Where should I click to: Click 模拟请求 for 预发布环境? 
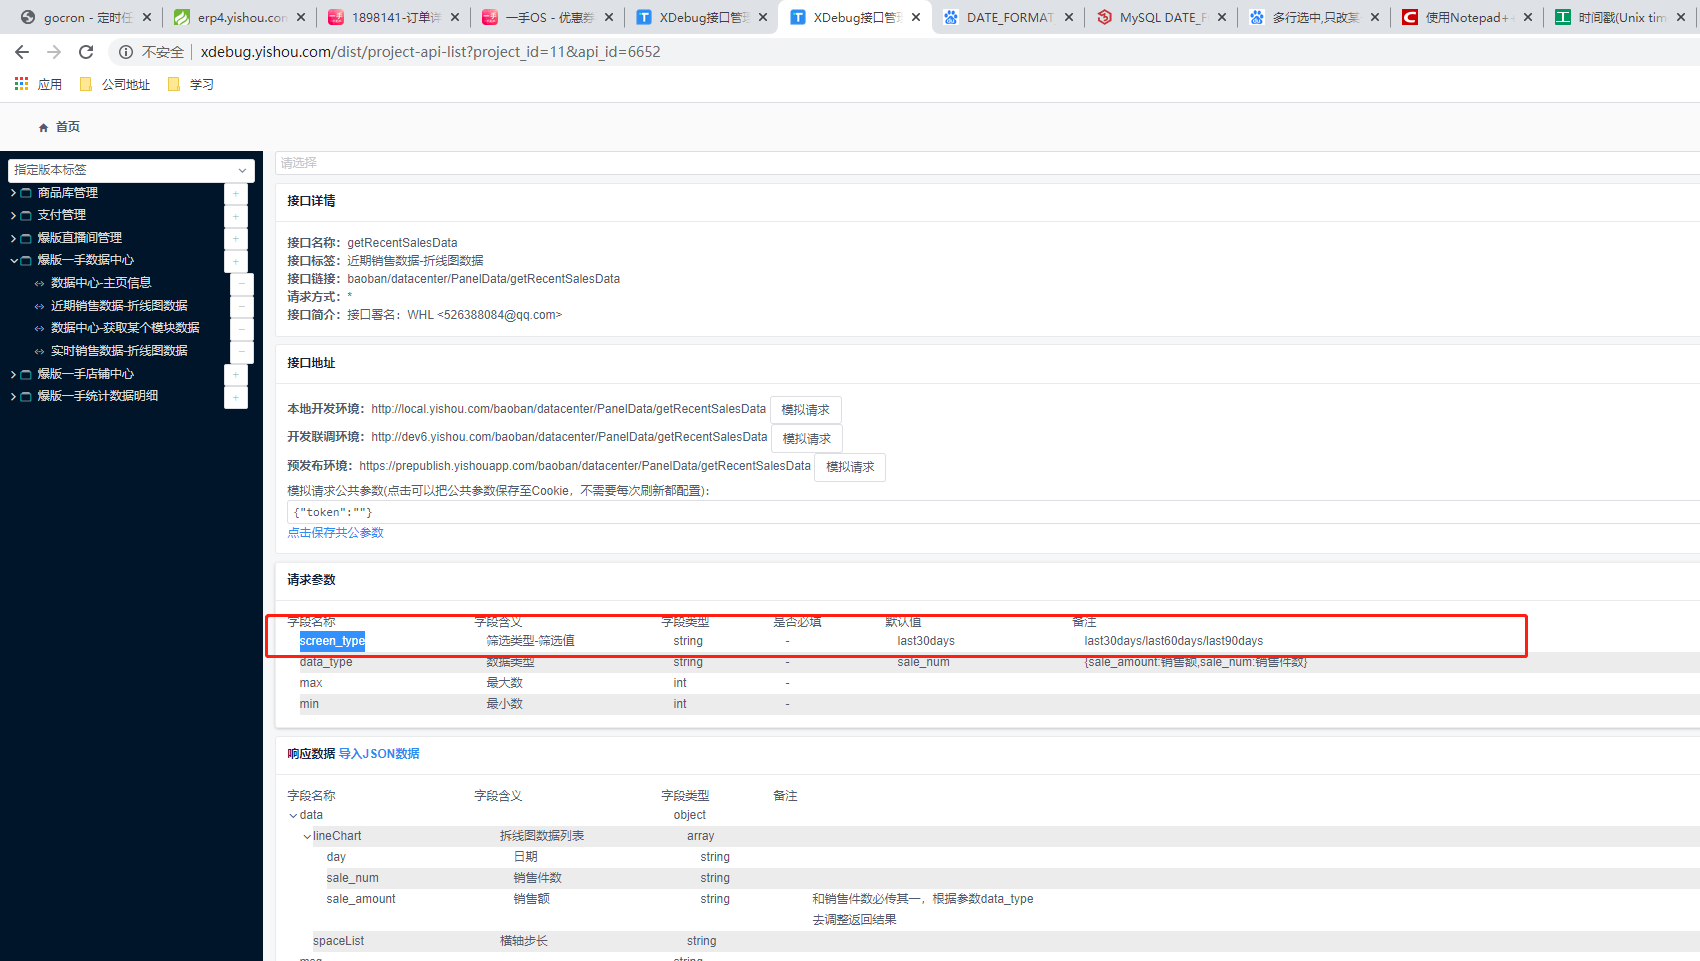[x=850, y=467]
